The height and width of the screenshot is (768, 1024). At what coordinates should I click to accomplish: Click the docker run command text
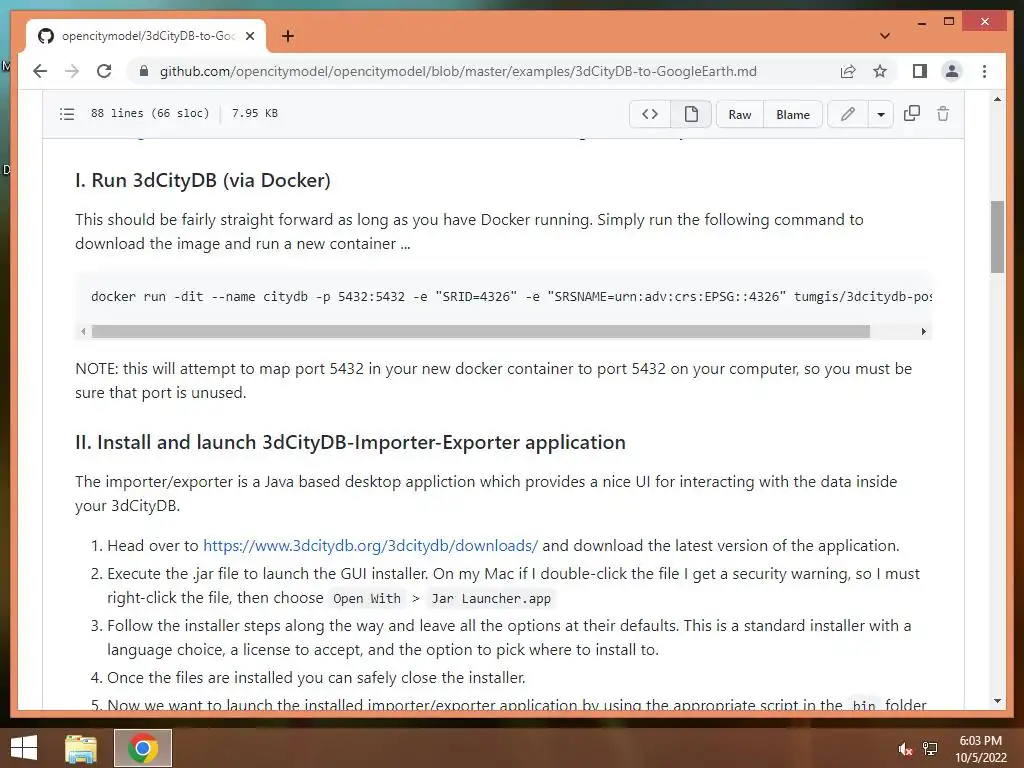pyautogui.click(x=511, y=296)
